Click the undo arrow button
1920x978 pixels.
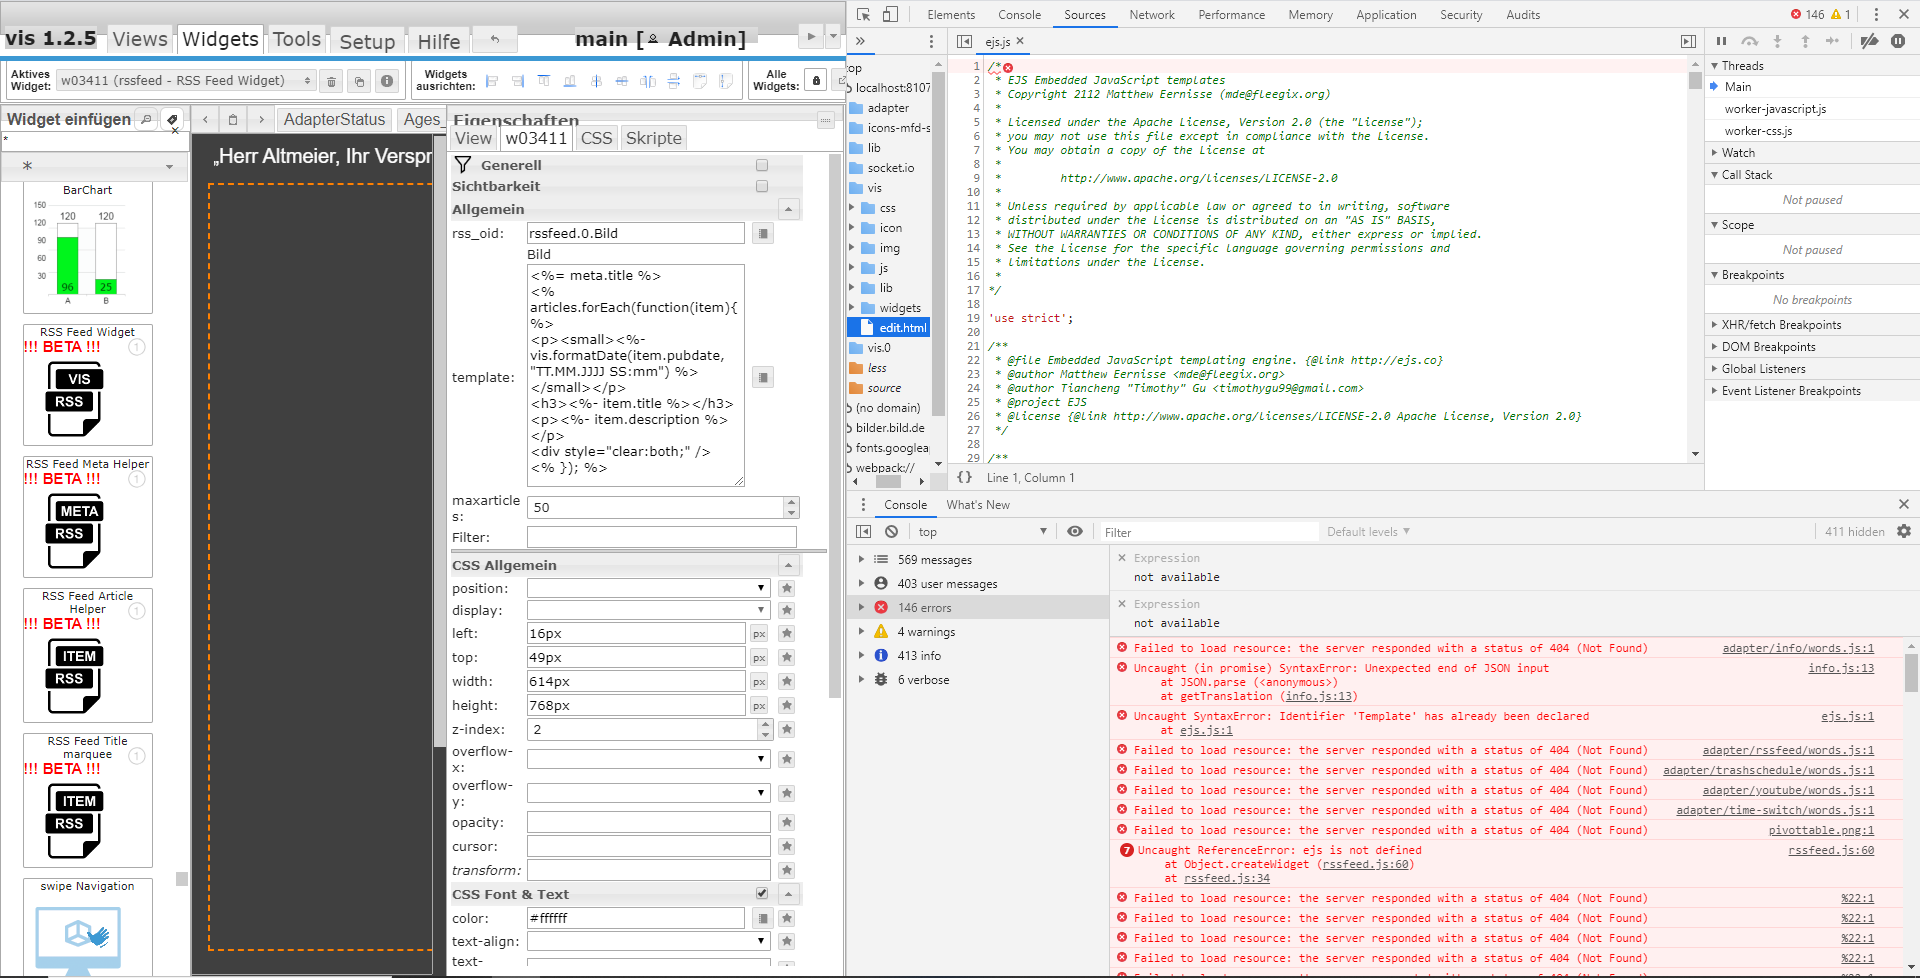click(x=495, y=39)
